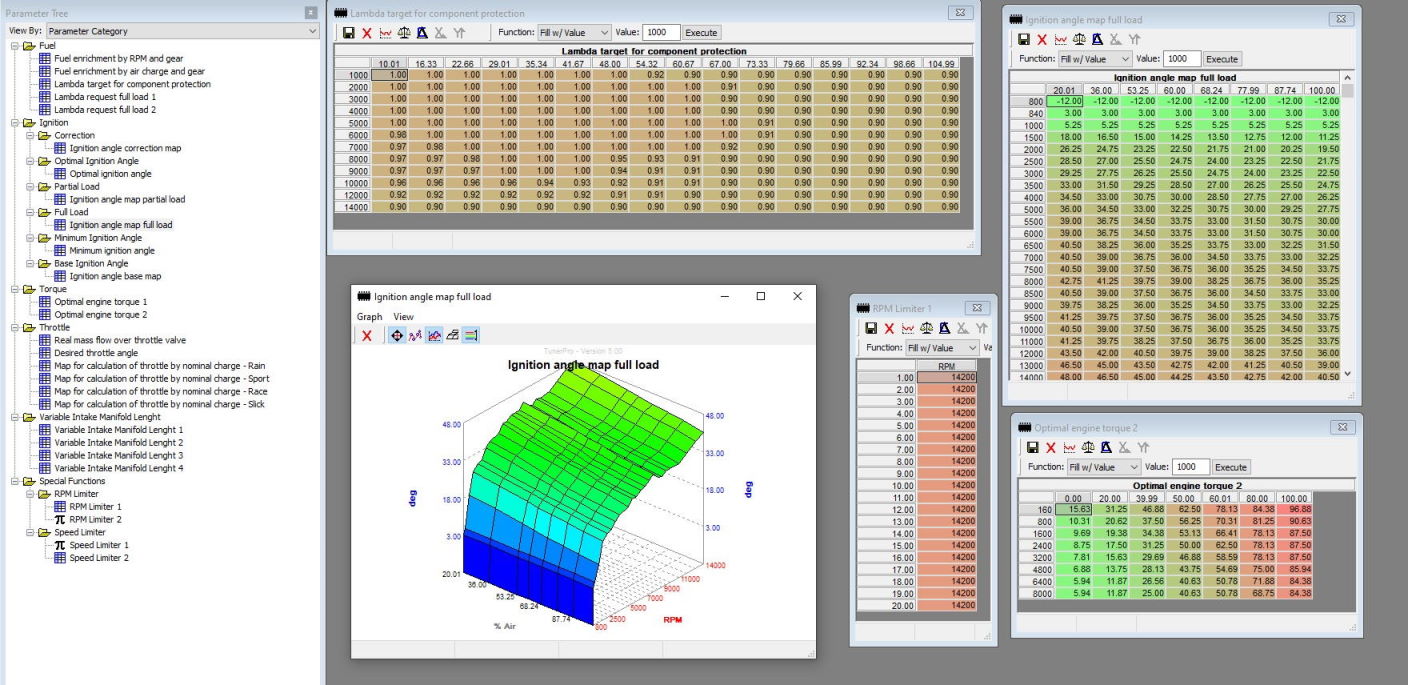
Task: Toggle the rotate/move crosshair tool in graph toolbar
Action: [396, 336]
